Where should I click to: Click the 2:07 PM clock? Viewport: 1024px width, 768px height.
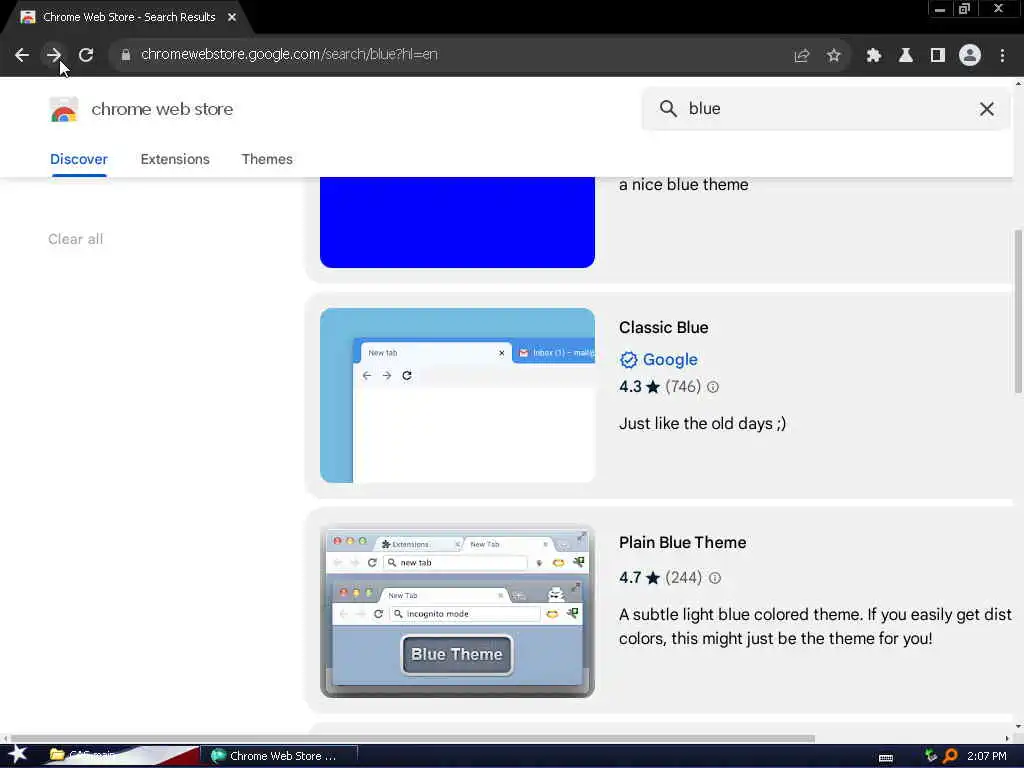coord(986,756)
